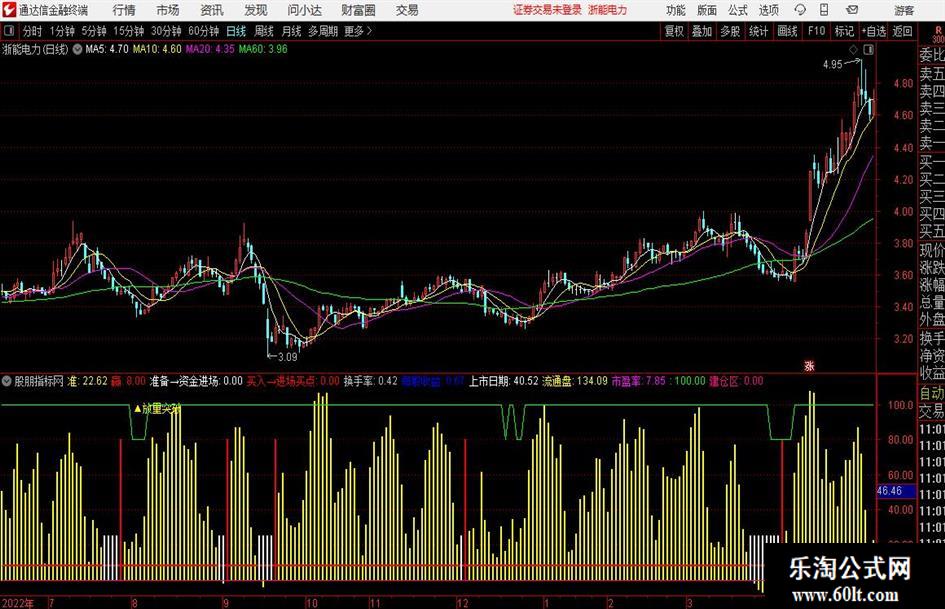Image resolution: width=945 pixels, height=609 pixels.
Task: Click the MA60: 3.96 value label
Action: 263,49
